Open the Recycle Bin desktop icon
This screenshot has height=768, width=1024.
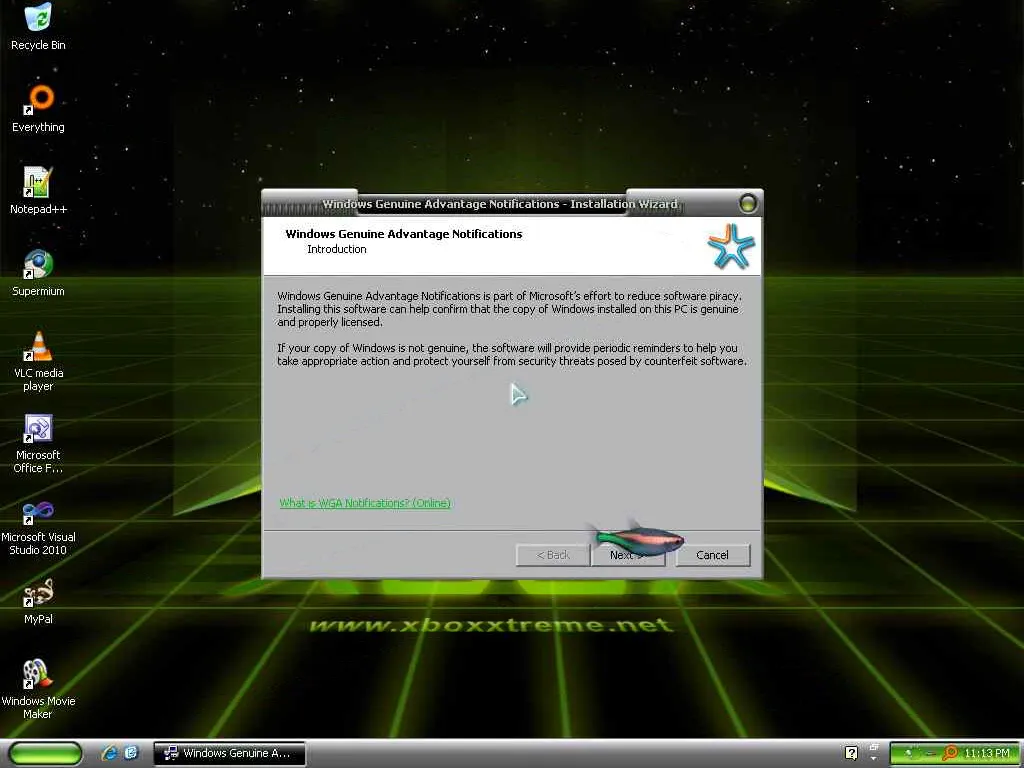point(38,26)
